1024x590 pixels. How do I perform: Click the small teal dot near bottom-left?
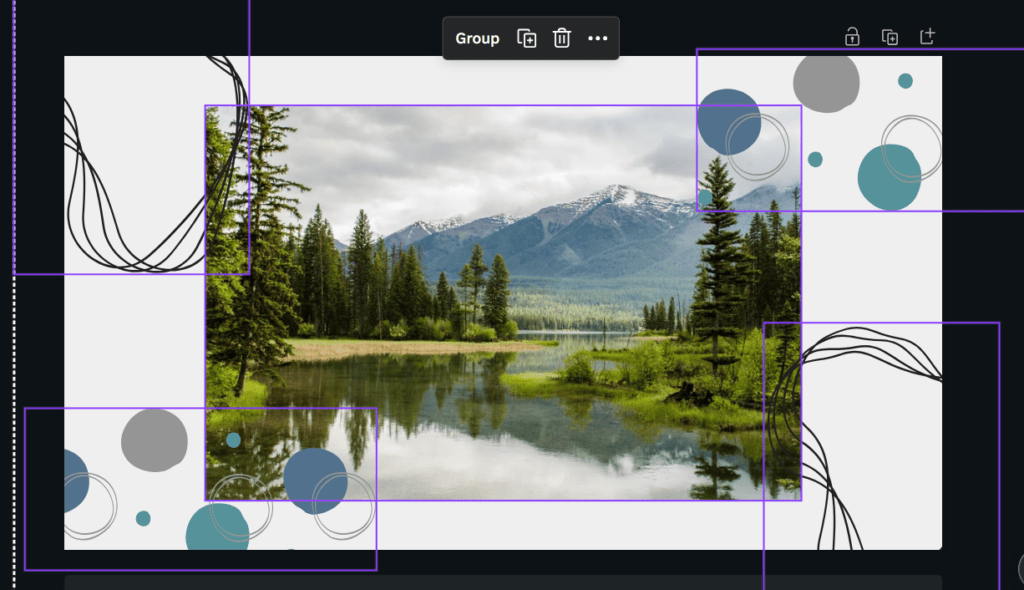(143, 518)
